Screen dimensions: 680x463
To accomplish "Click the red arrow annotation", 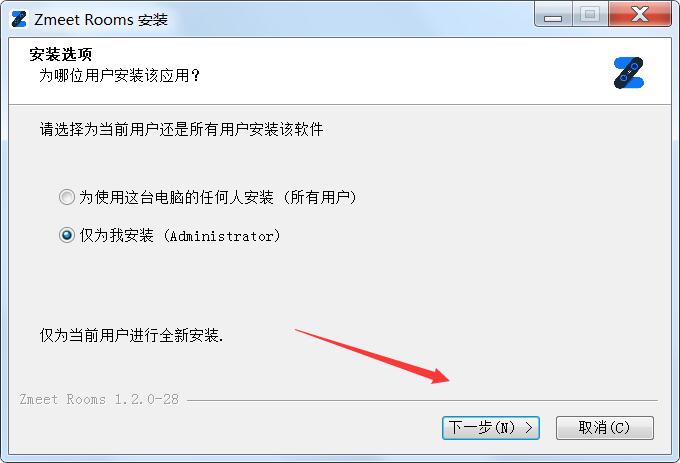I will click(x=372, y=356).
